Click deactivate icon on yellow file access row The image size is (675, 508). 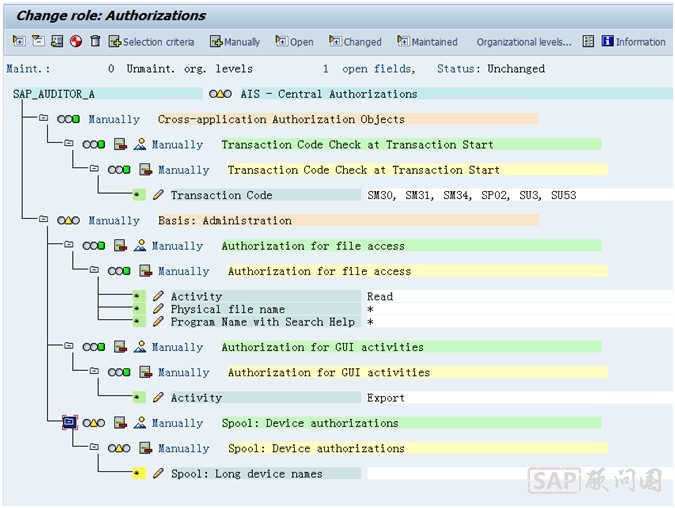click(x=146, y=271)
